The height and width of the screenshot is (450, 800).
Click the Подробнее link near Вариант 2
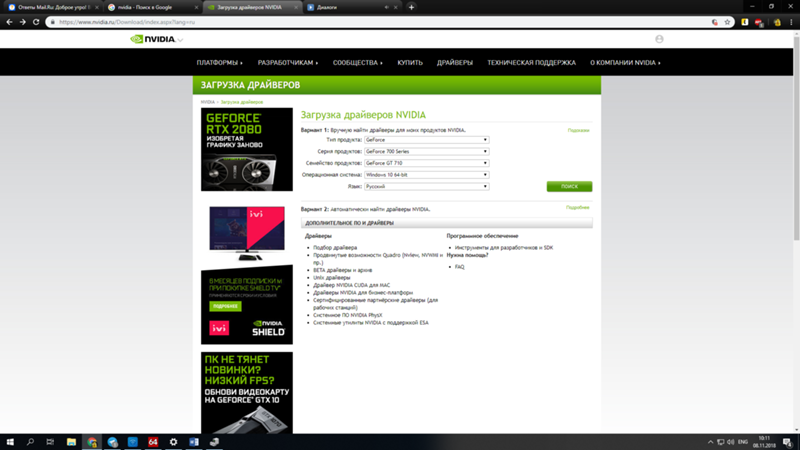[578, 208]
